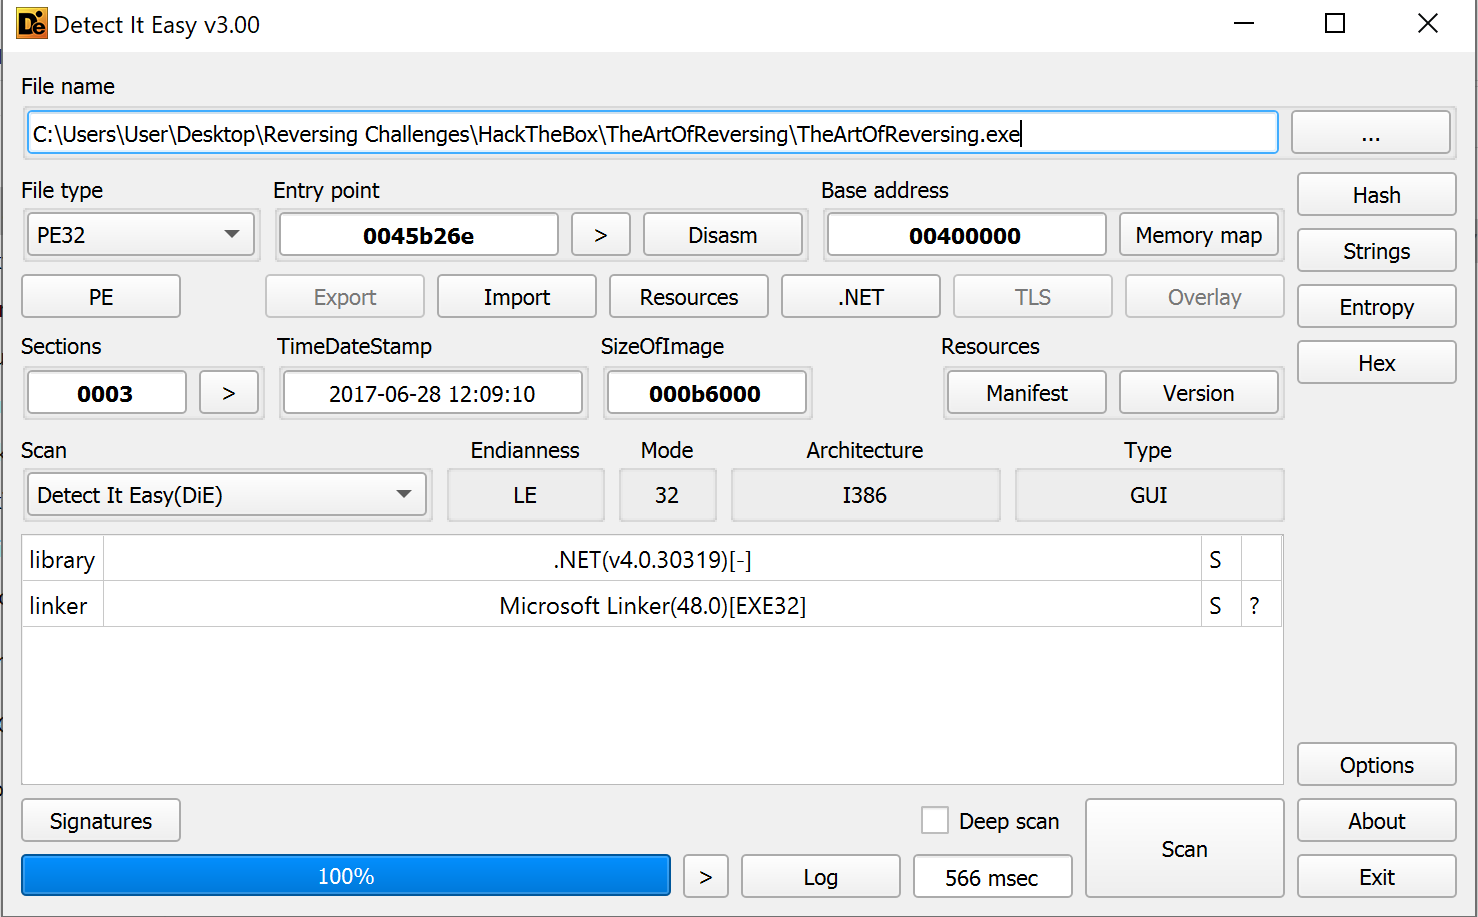Viewport: 1478px width, 917px height.
Task: Open file browser with the '...' button
Action: [x=1370, y=133]
